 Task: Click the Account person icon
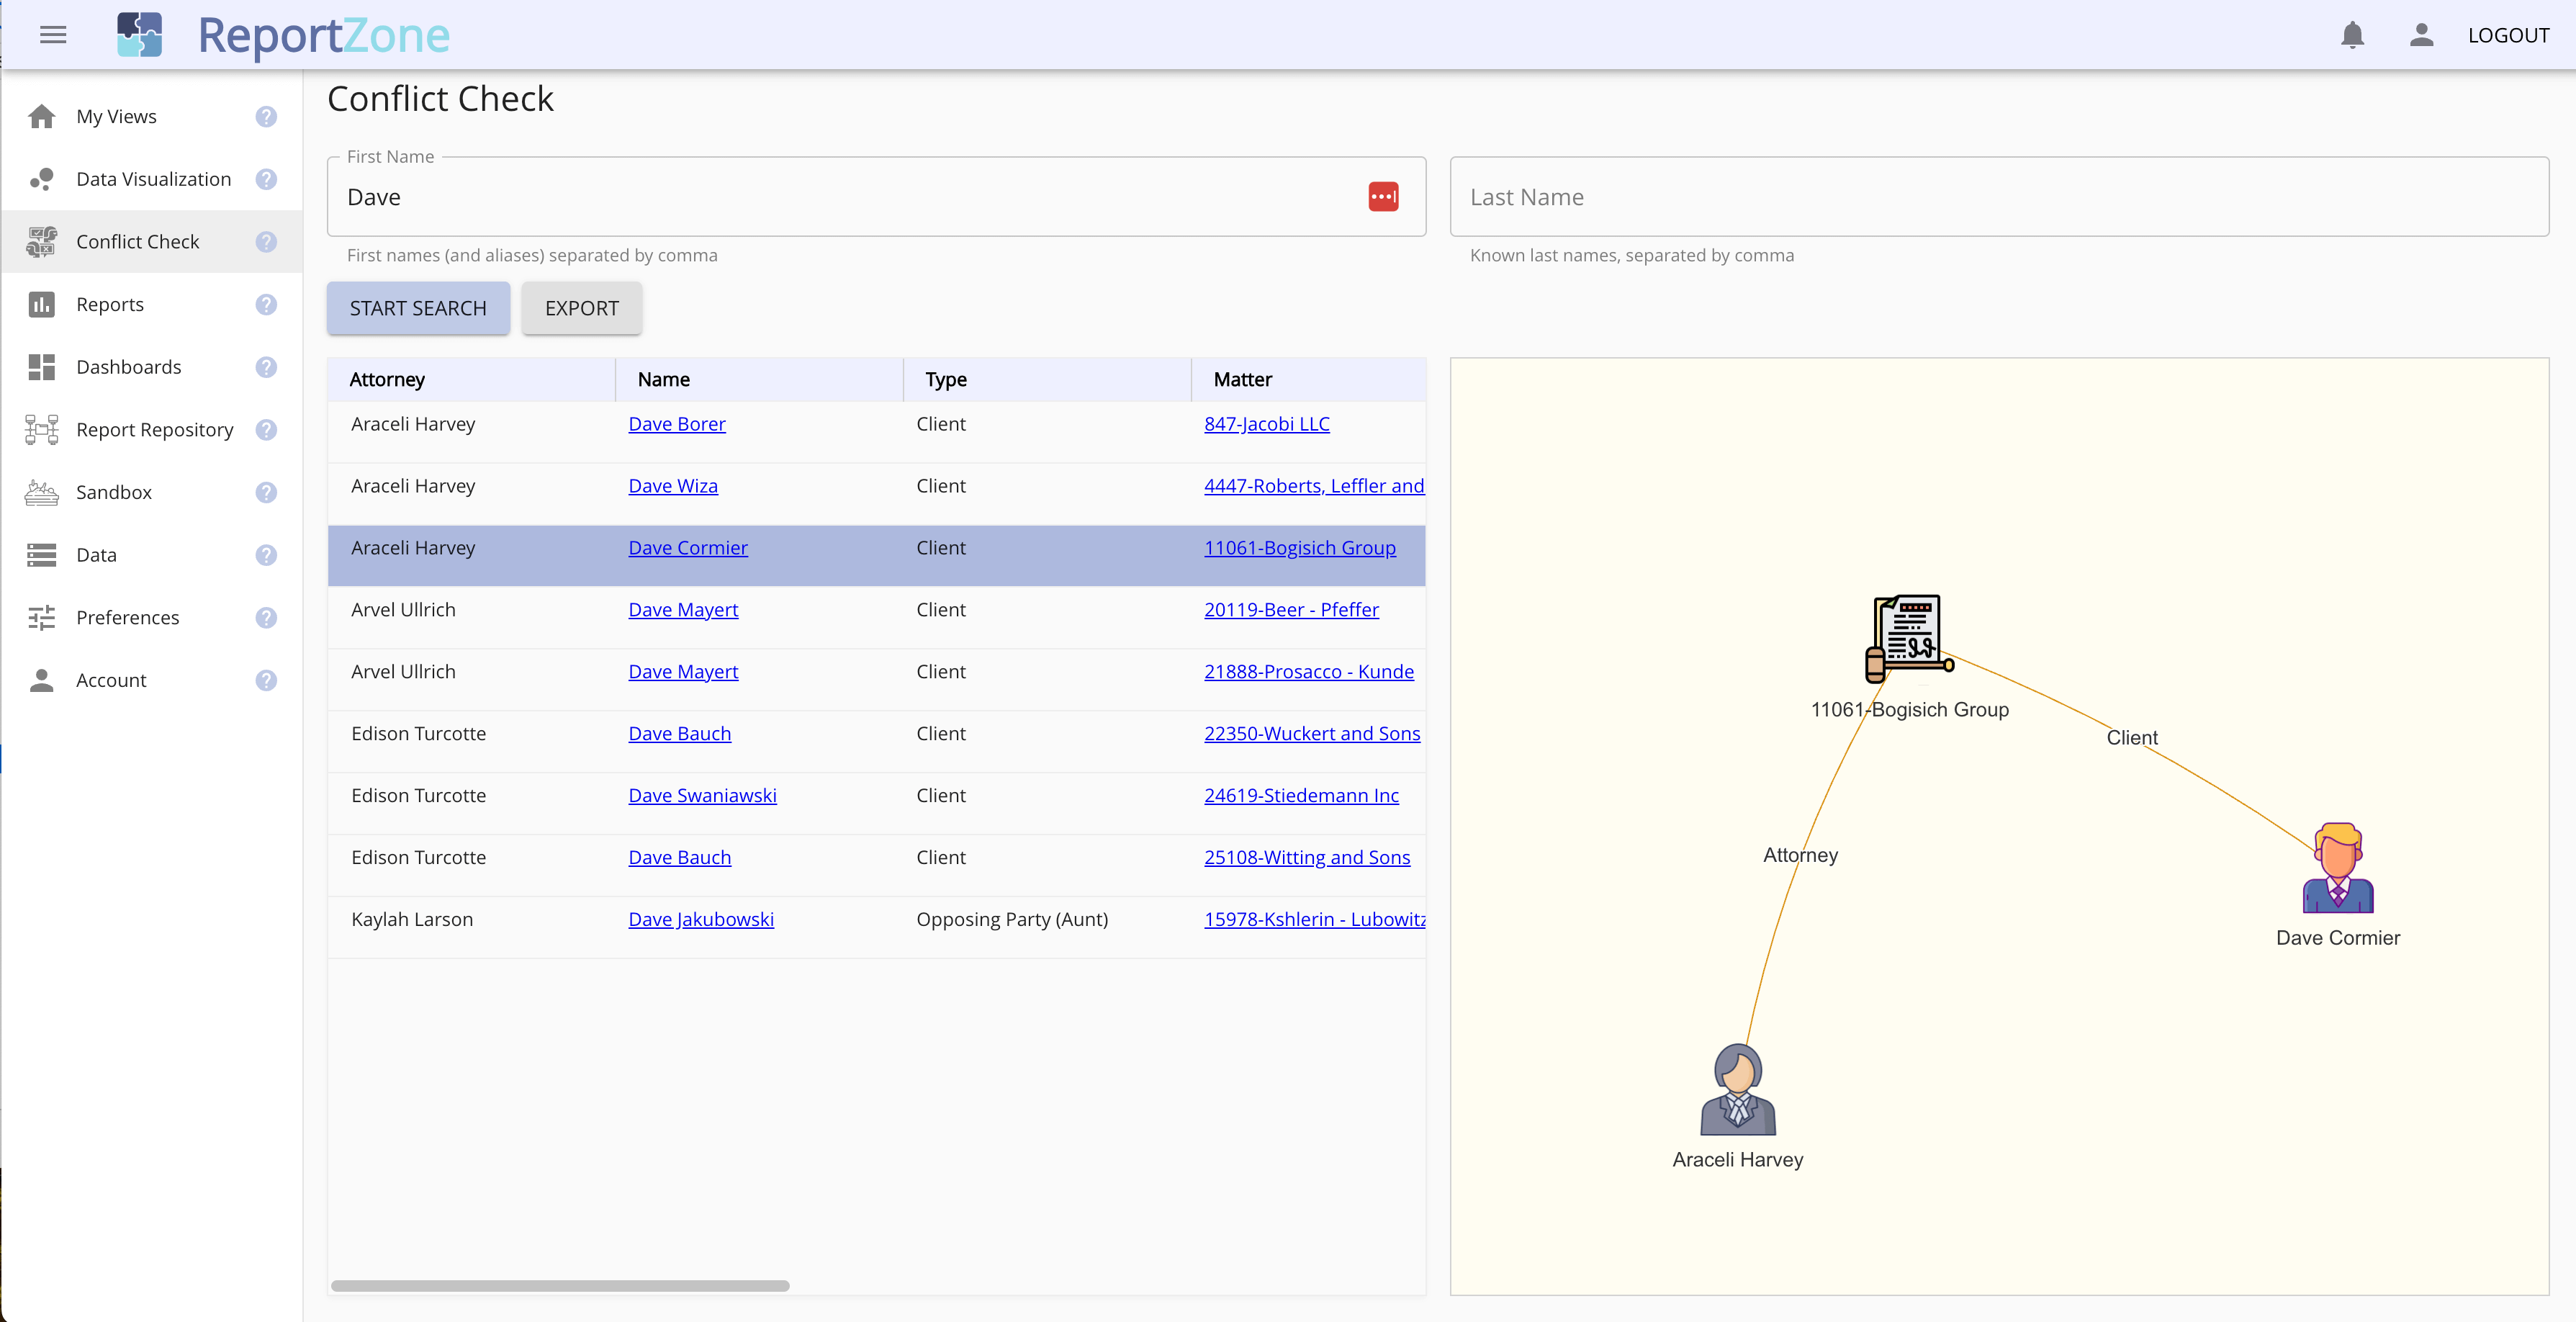[42, 680]
